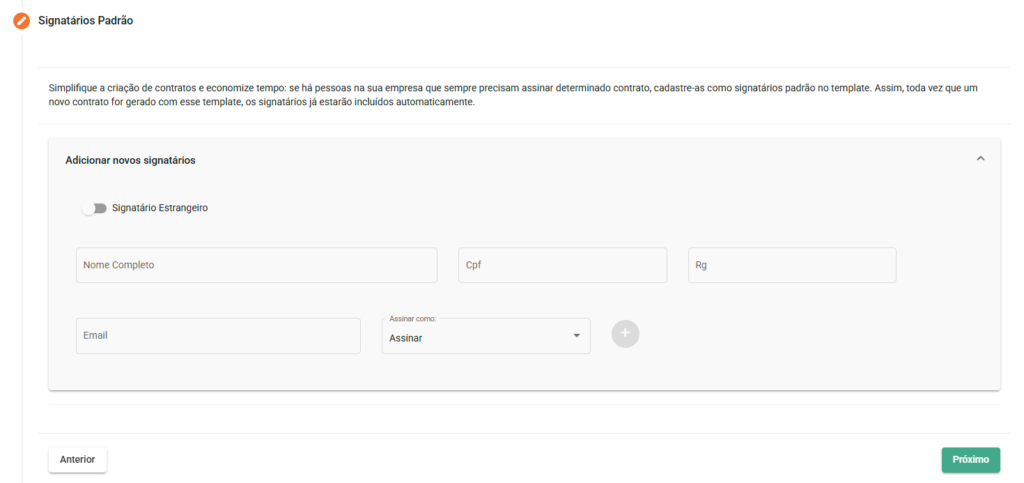Click the orange pencil step icon
Screen dimensions: 1024x483
click(21, 21)
